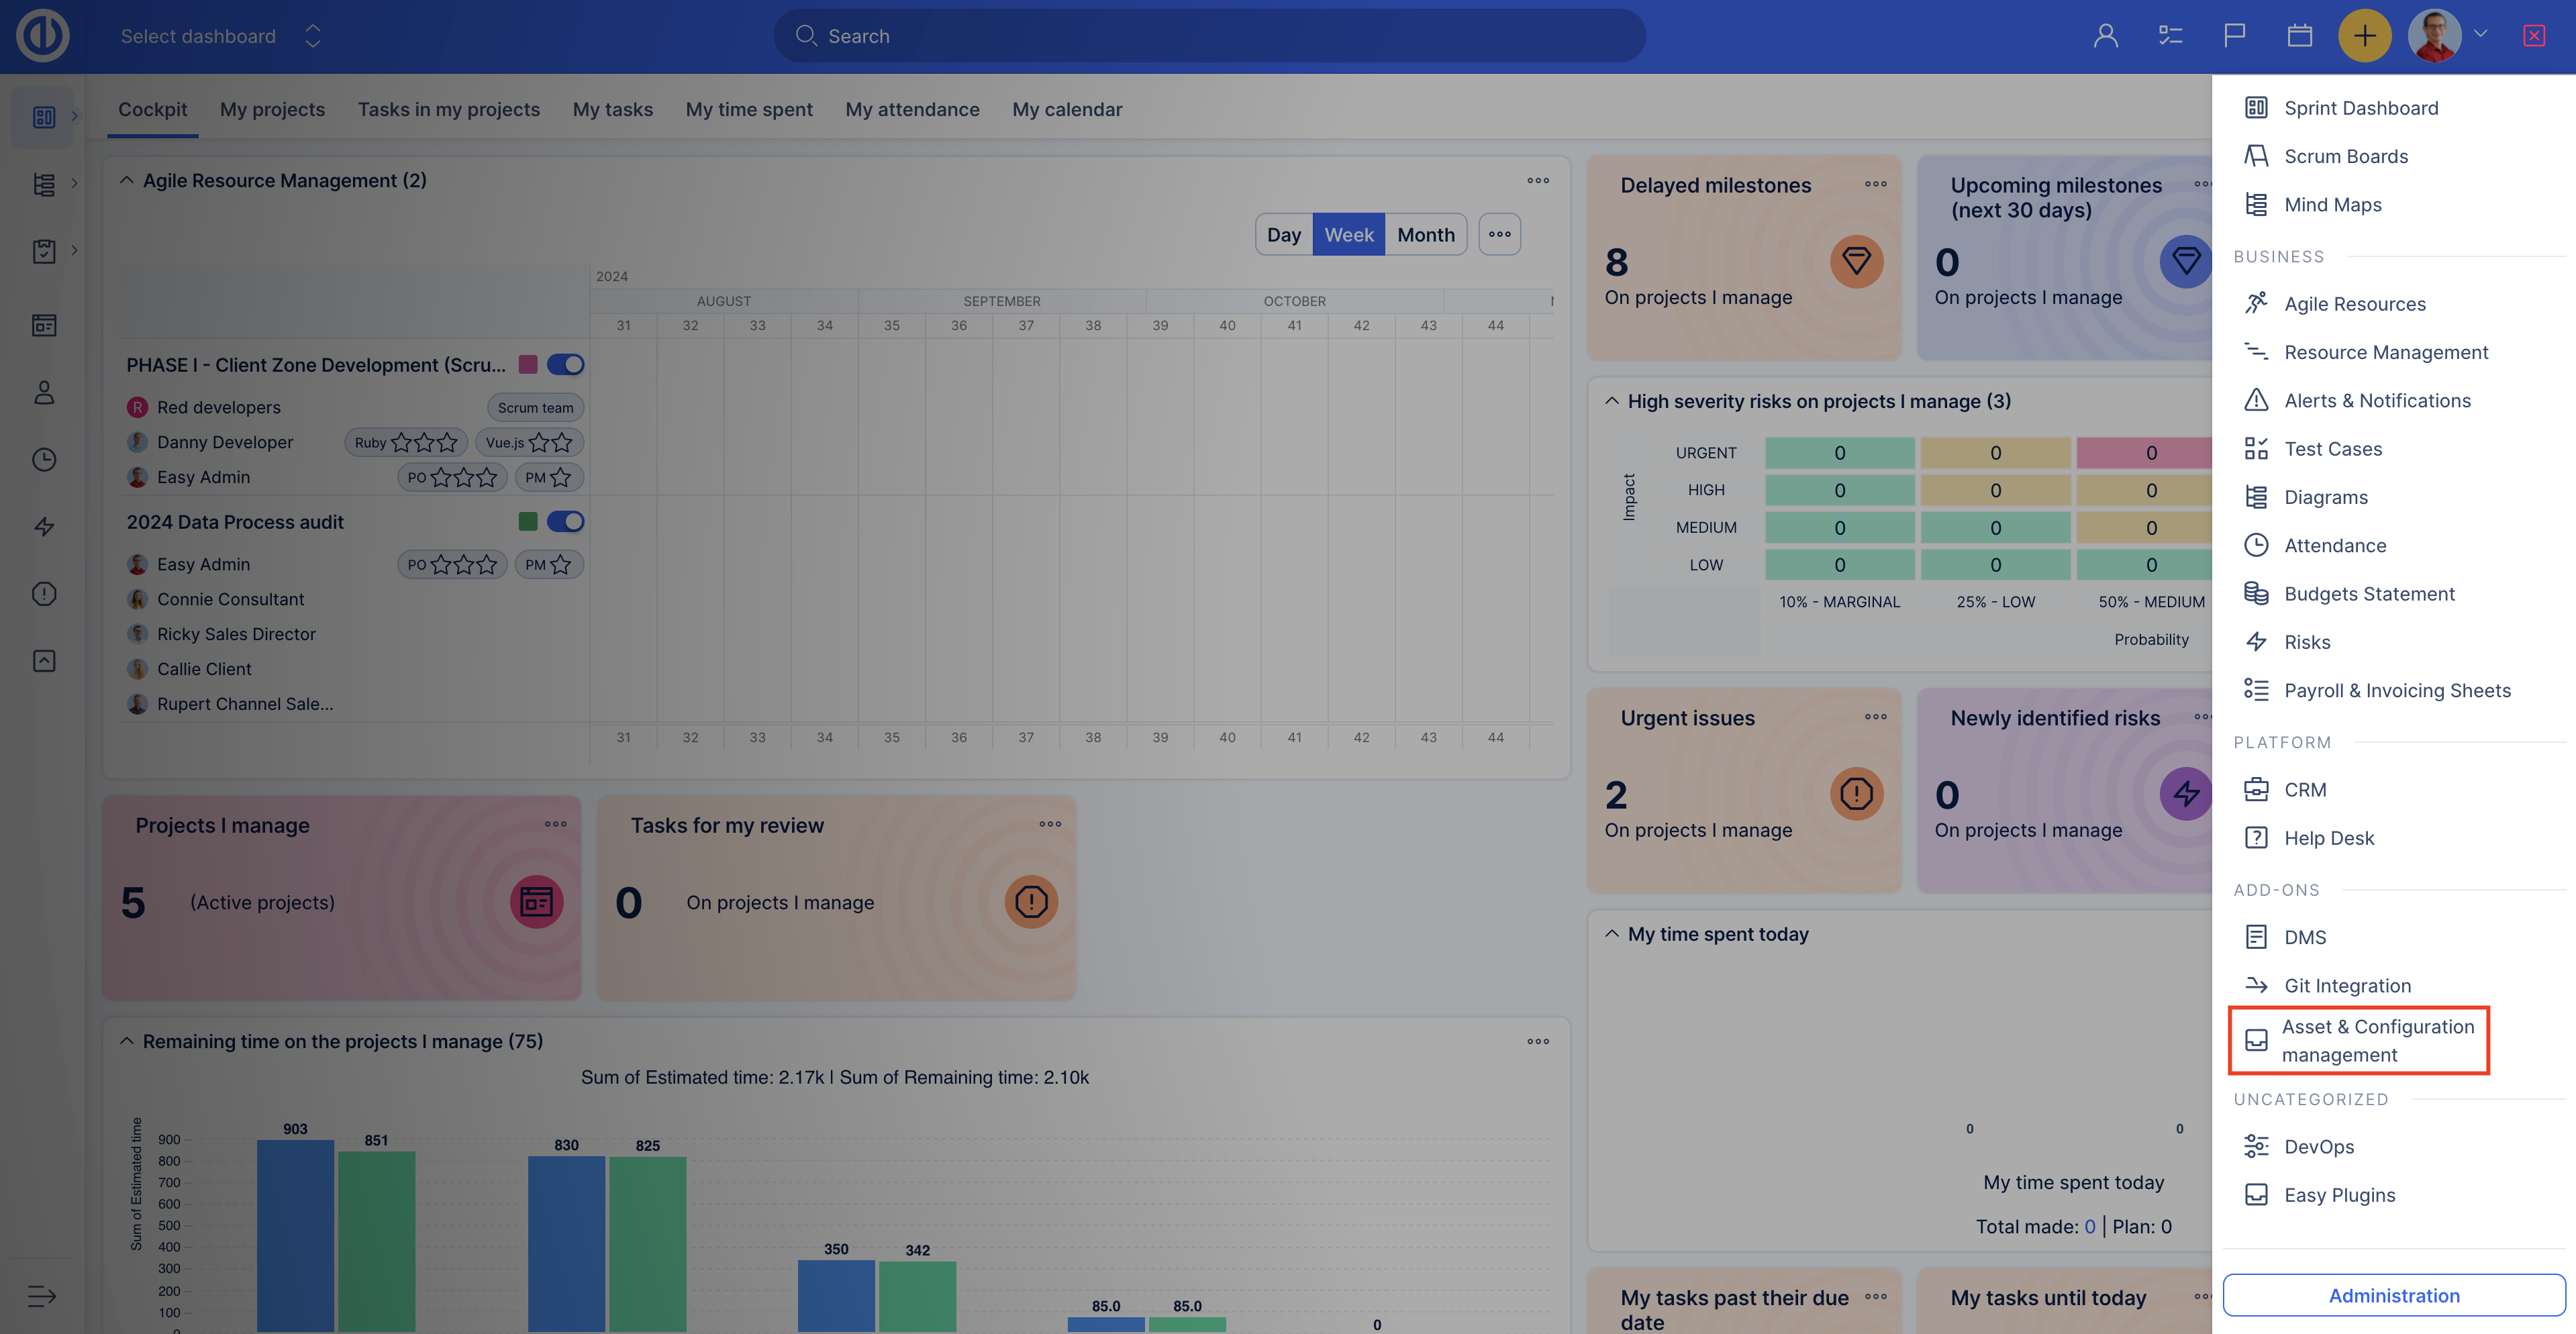Open the Select dashboard dropdown

pos(220,36)
